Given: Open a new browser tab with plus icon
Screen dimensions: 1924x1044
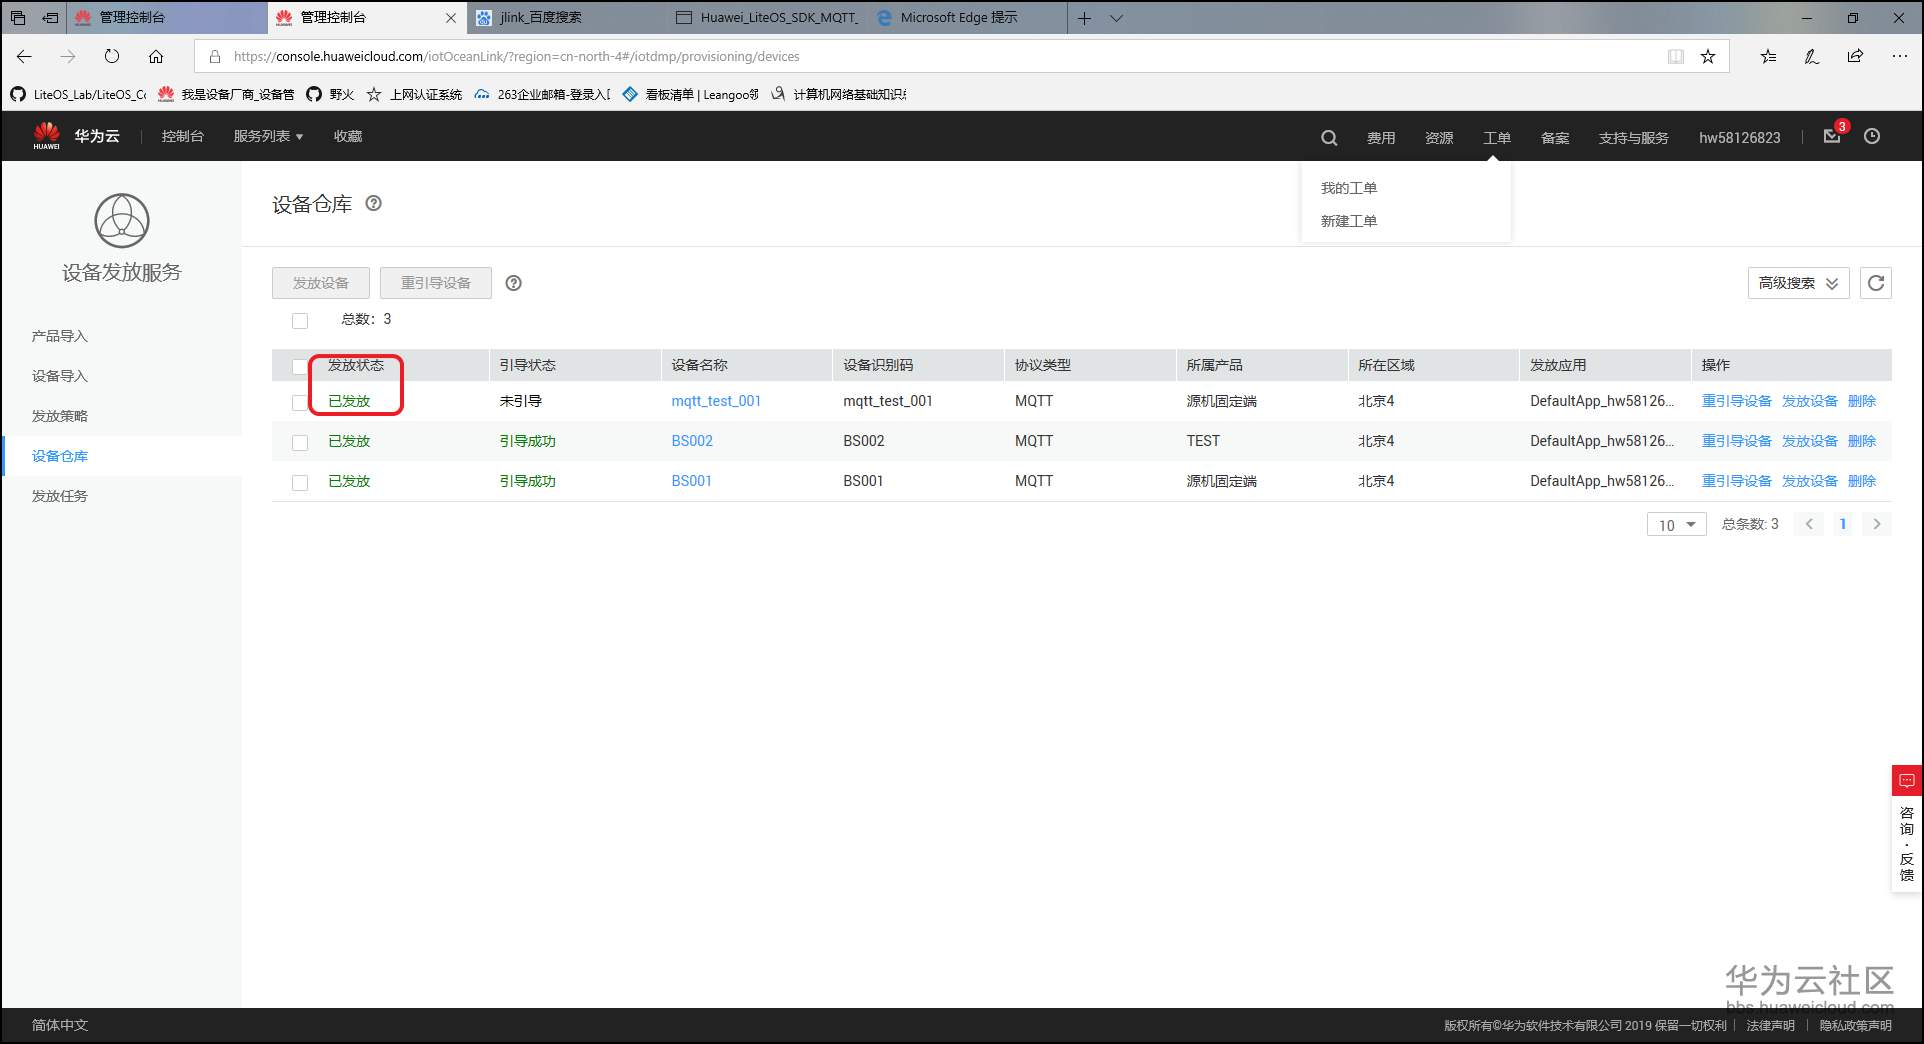Looking at the screenshot, I should point(1084,18).
